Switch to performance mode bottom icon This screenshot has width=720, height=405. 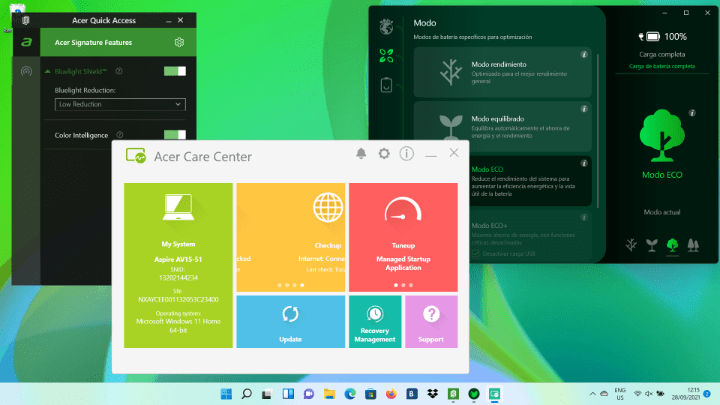pos(631,245)
